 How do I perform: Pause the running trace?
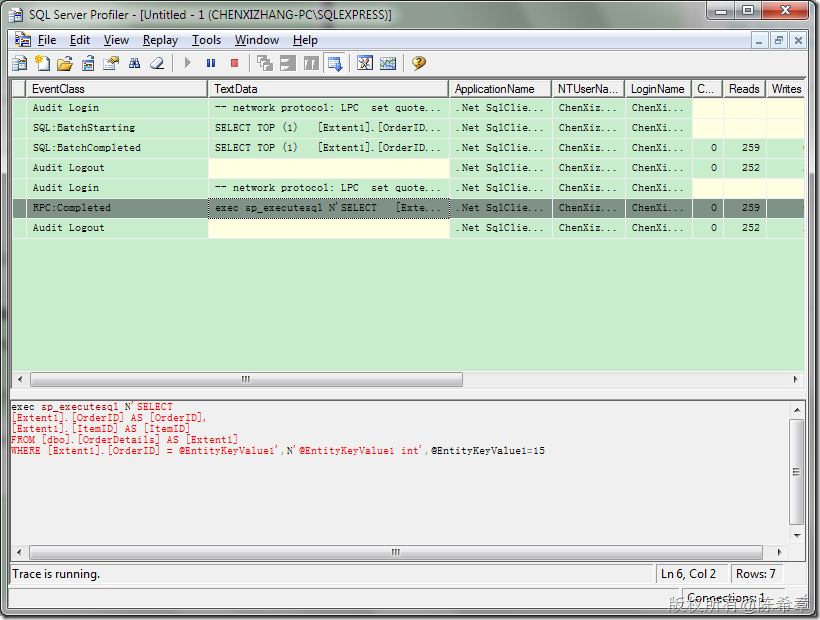tap(211, 64)
